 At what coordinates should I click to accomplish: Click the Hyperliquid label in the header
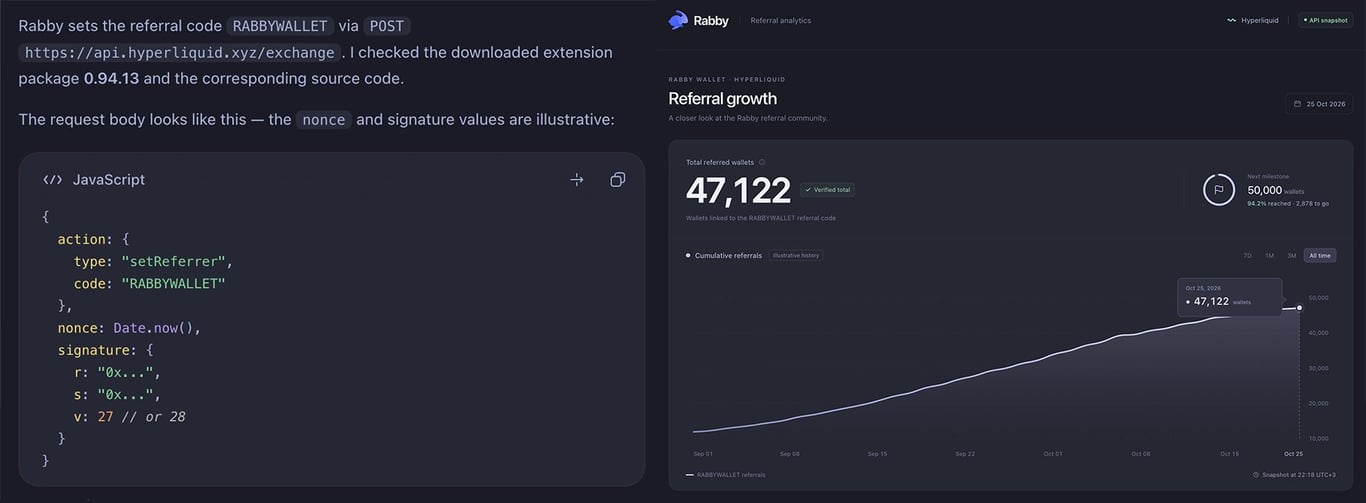[1260, 20]
